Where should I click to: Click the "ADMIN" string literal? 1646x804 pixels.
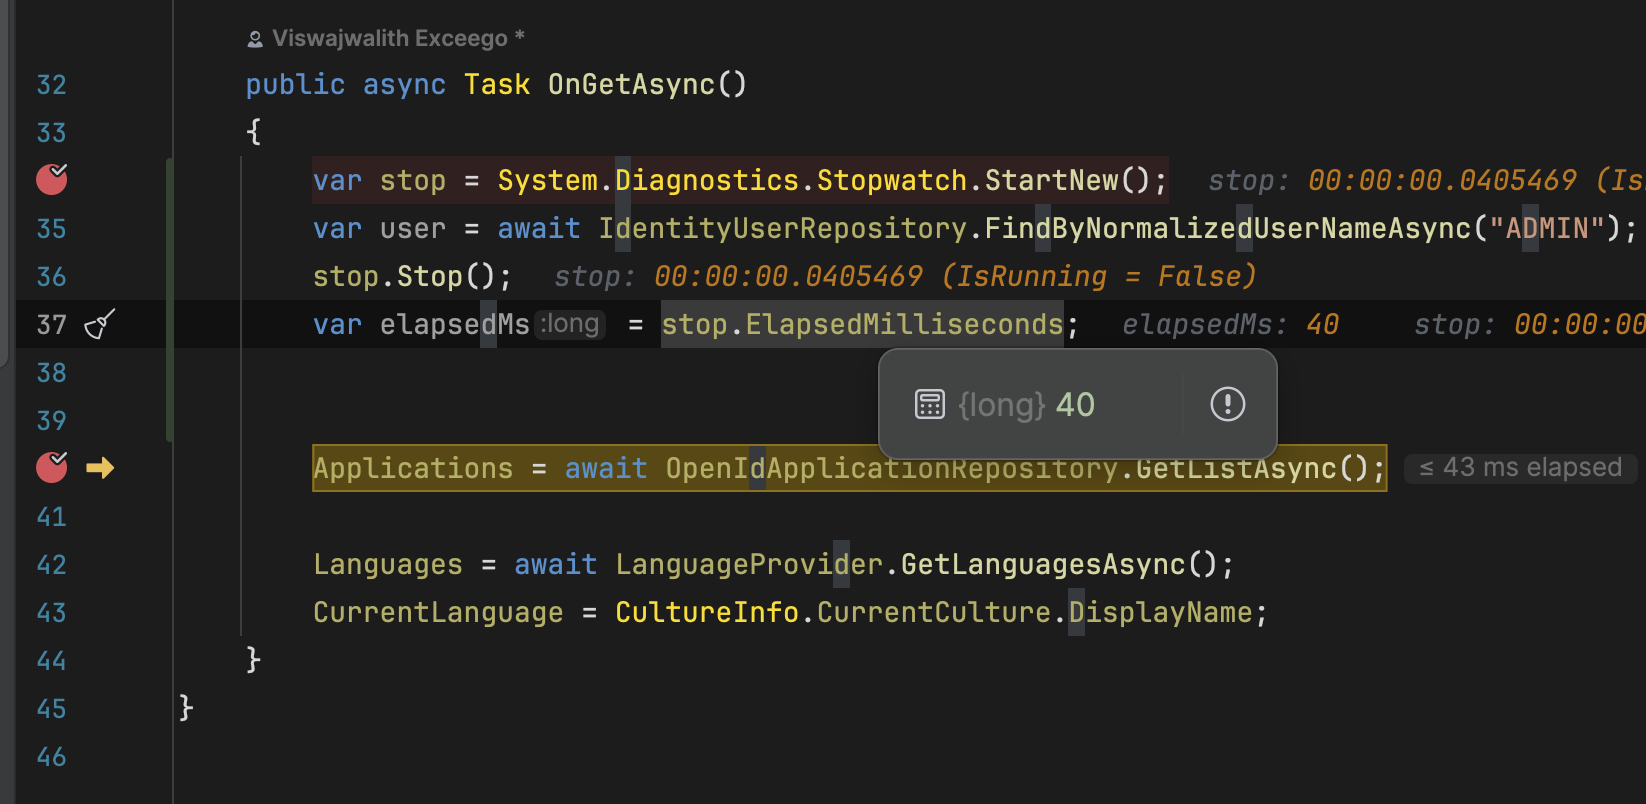[1547, 229]
